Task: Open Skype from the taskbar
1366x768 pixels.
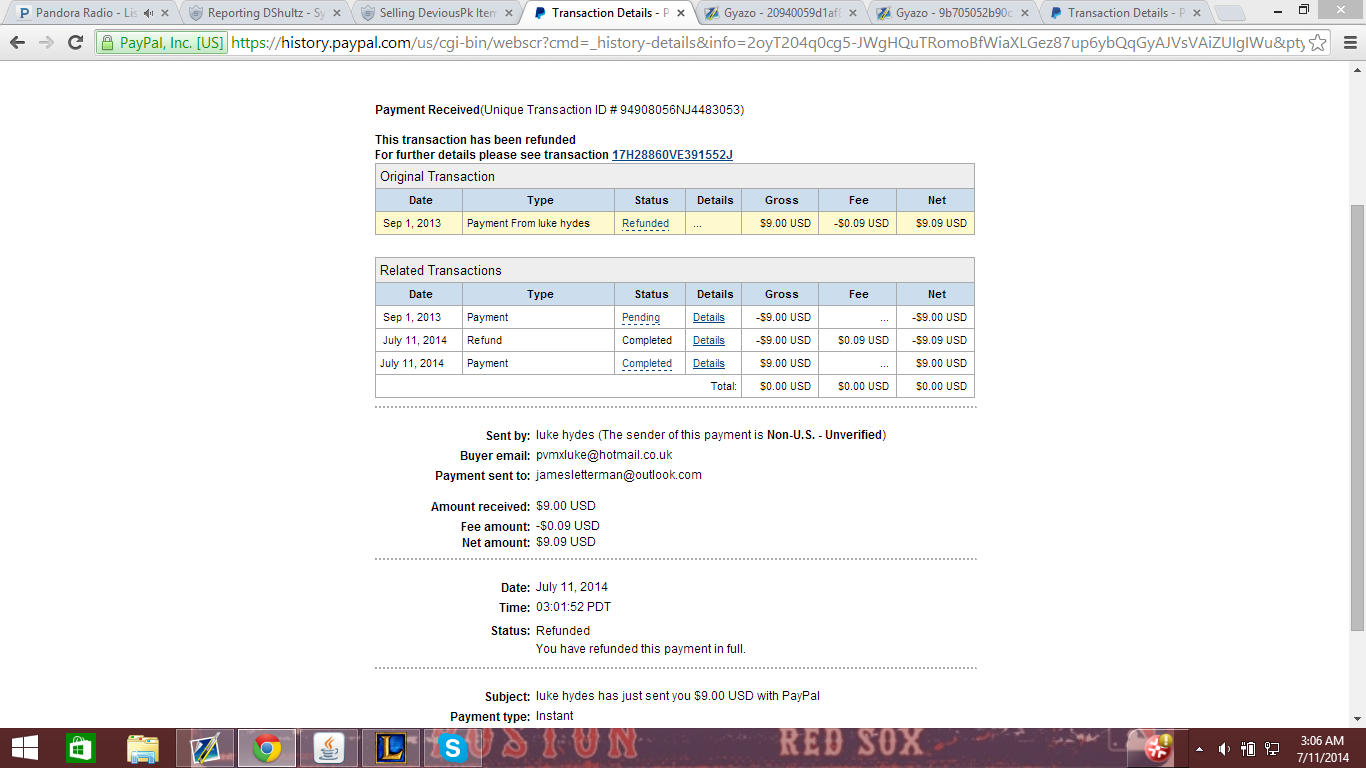Action: 453,747
